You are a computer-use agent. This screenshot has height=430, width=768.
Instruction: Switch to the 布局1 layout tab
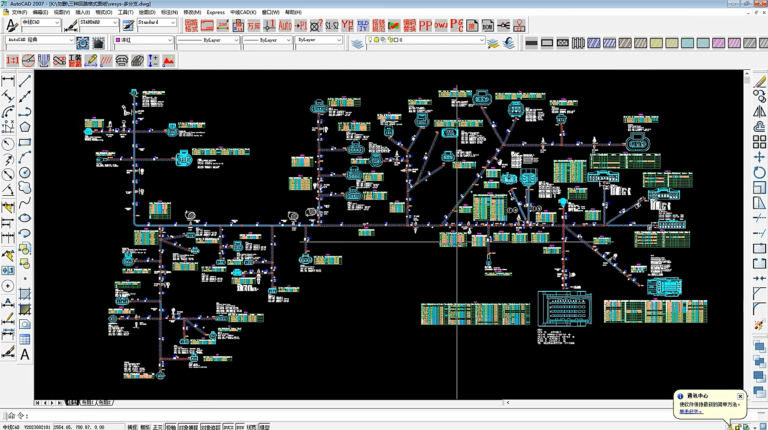(88, 403)
